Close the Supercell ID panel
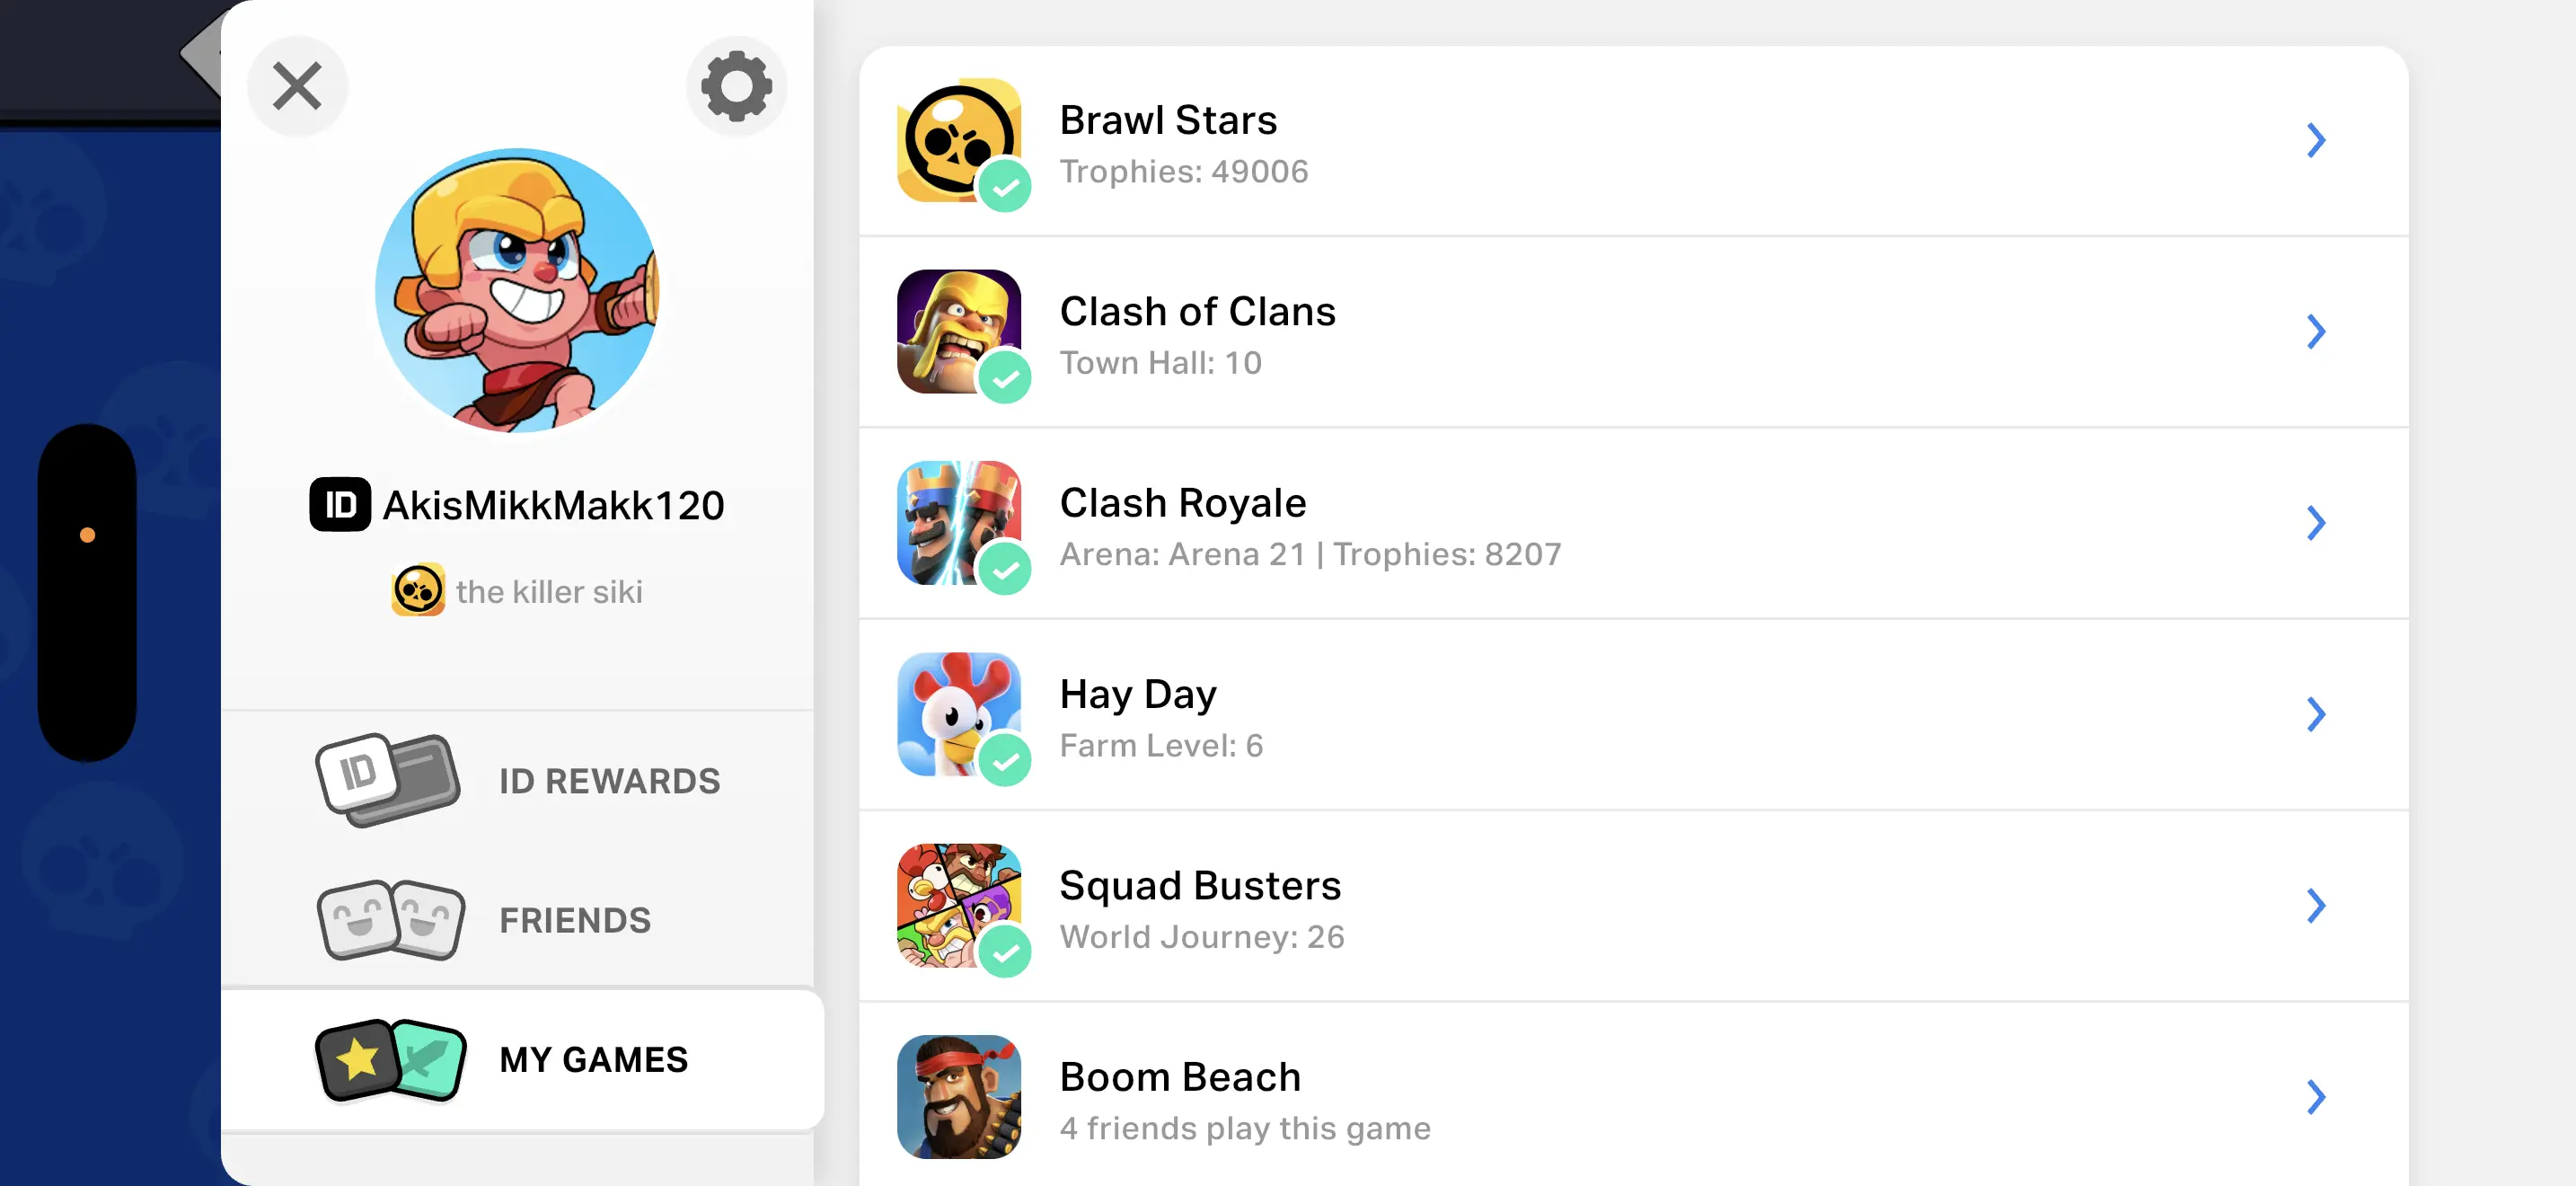2576x1186 pixels. 297,86
